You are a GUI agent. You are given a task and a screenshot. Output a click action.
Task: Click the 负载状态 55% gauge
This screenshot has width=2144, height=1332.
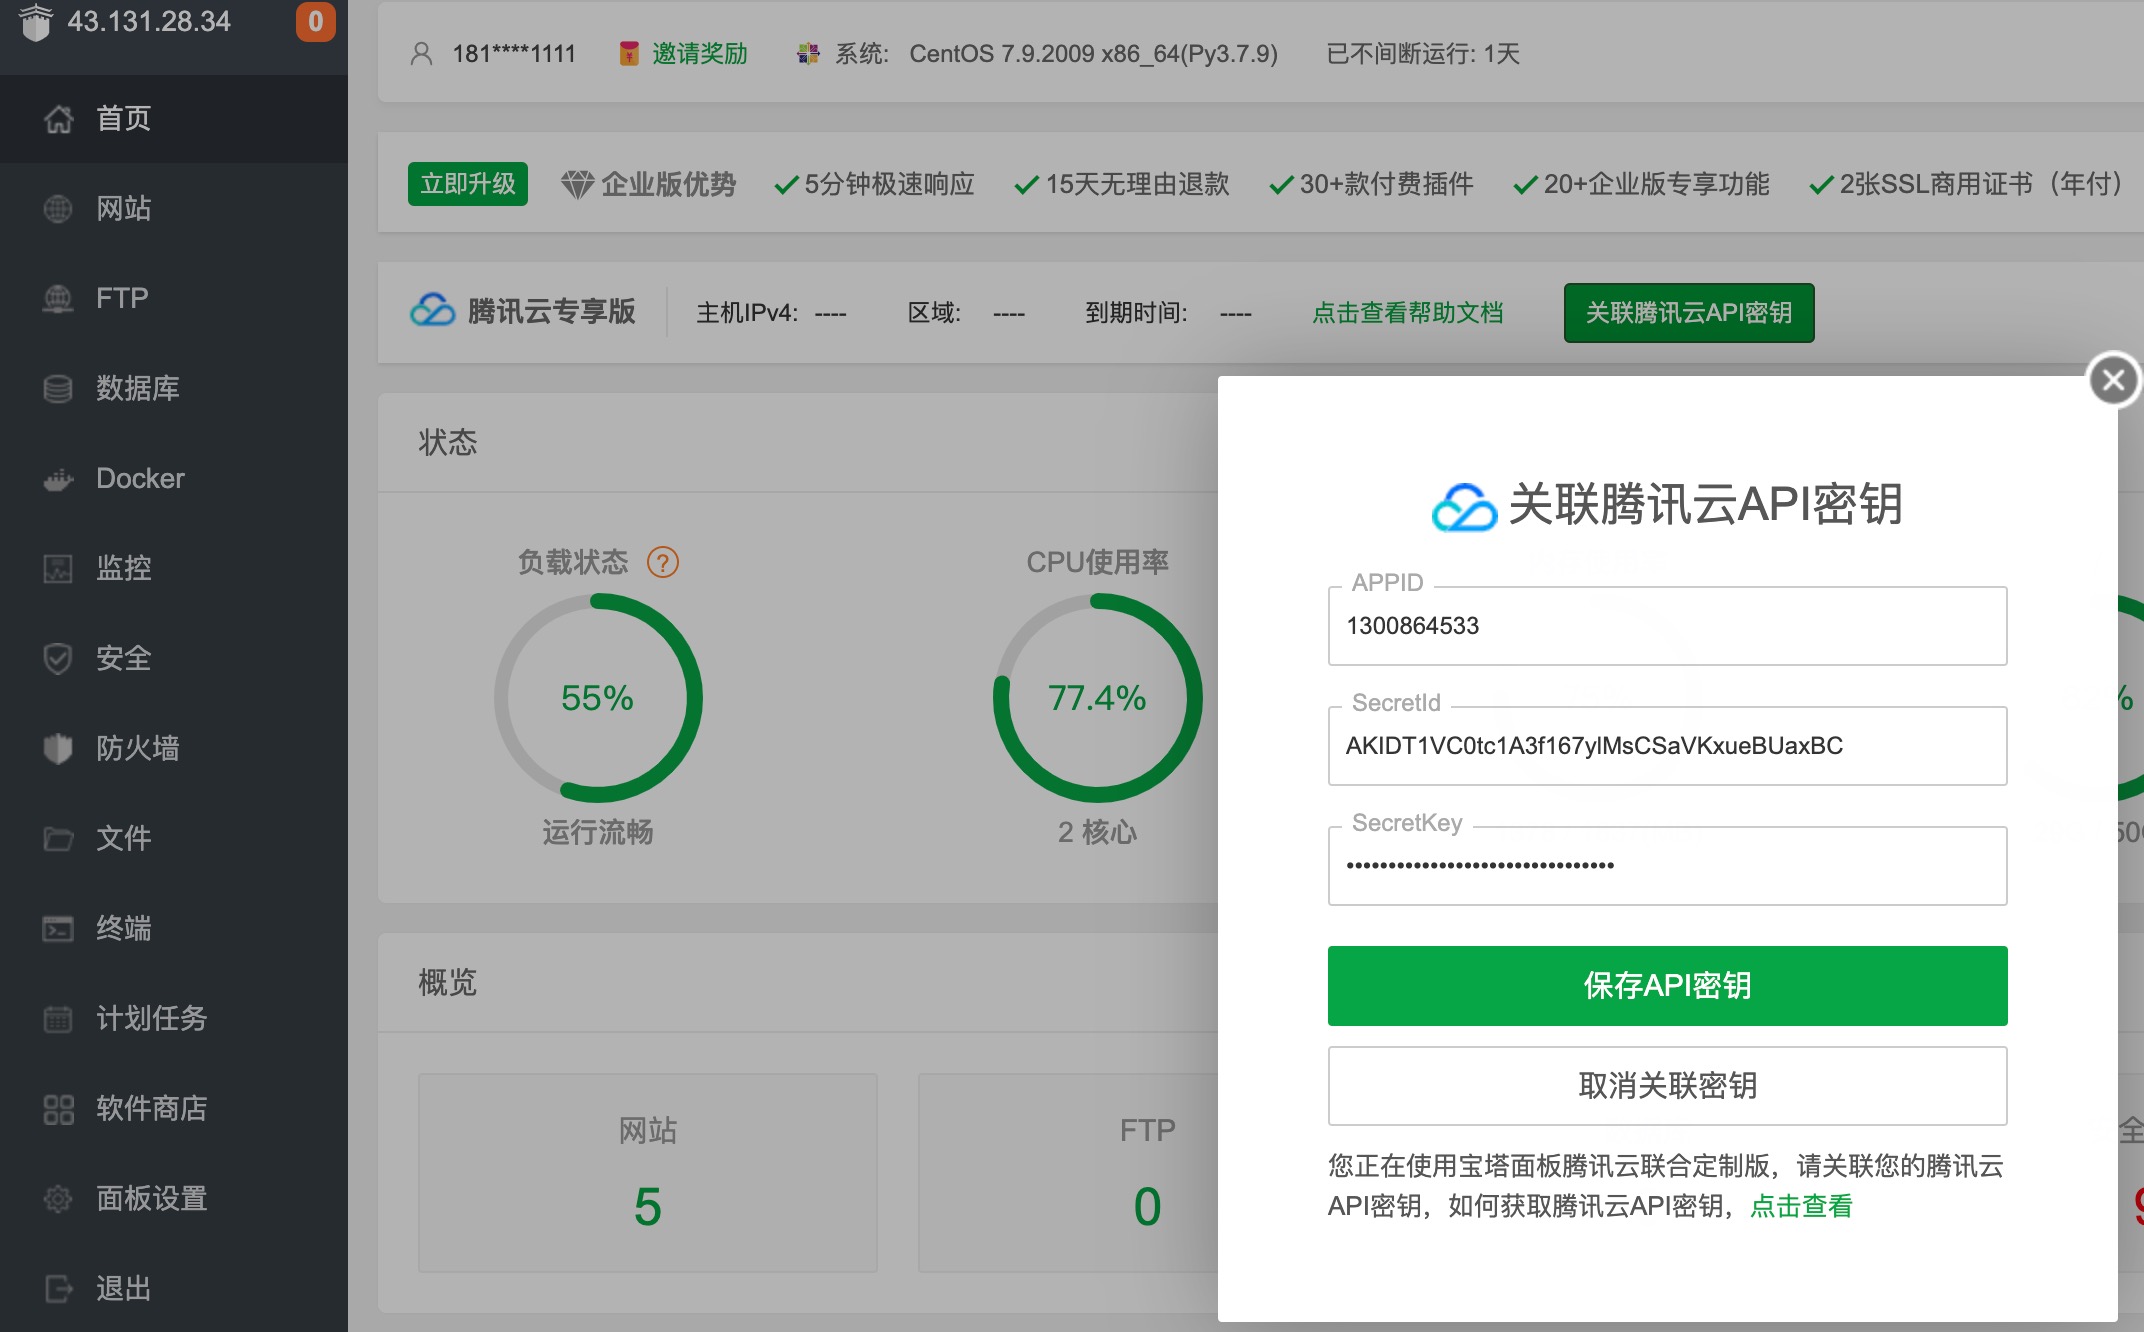[x=598, y=698]
